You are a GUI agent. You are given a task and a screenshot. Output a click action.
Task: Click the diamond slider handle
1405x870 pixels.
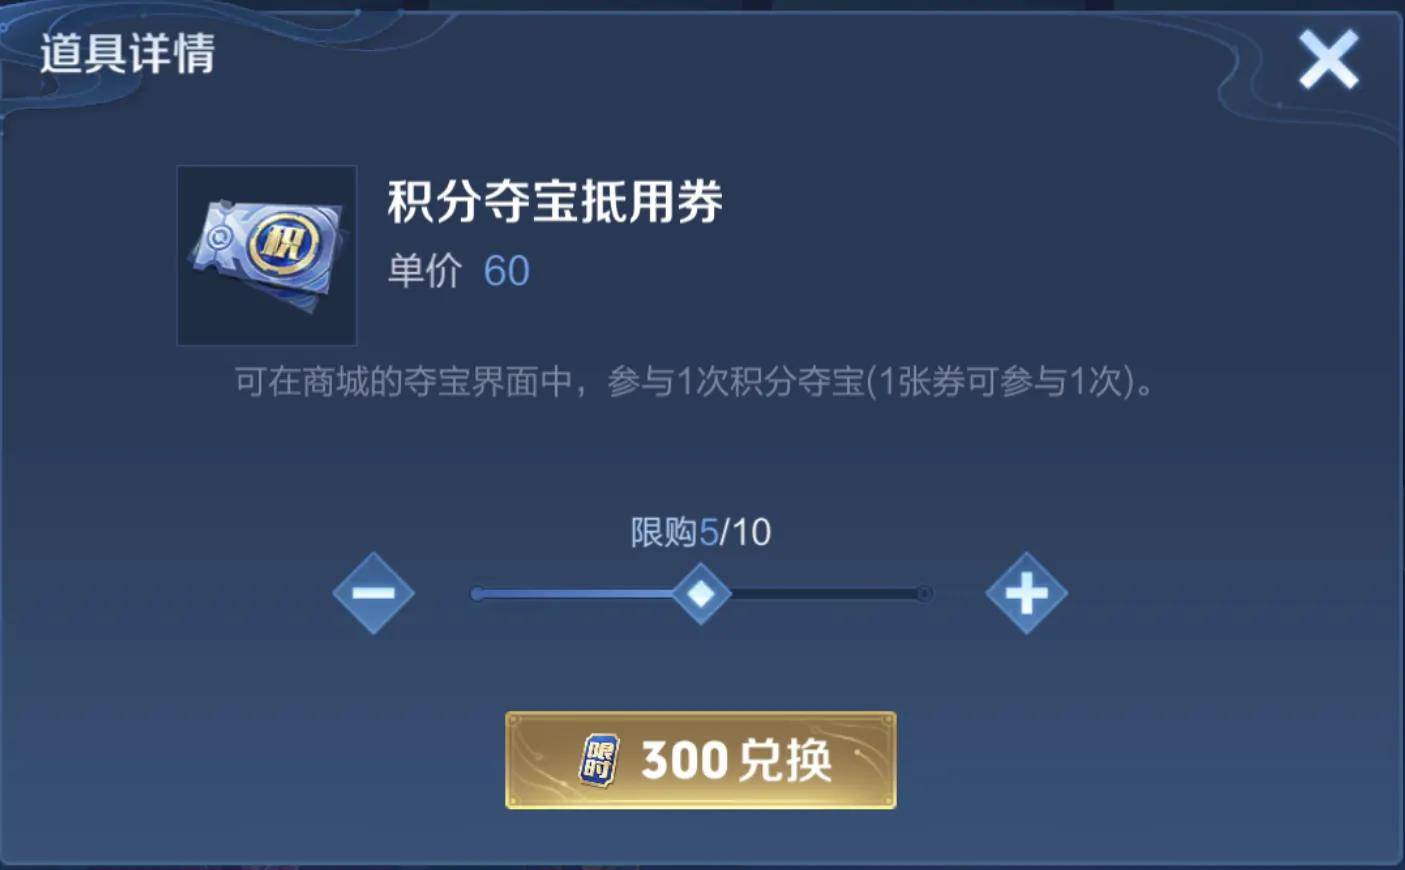(x=701, y=593)
